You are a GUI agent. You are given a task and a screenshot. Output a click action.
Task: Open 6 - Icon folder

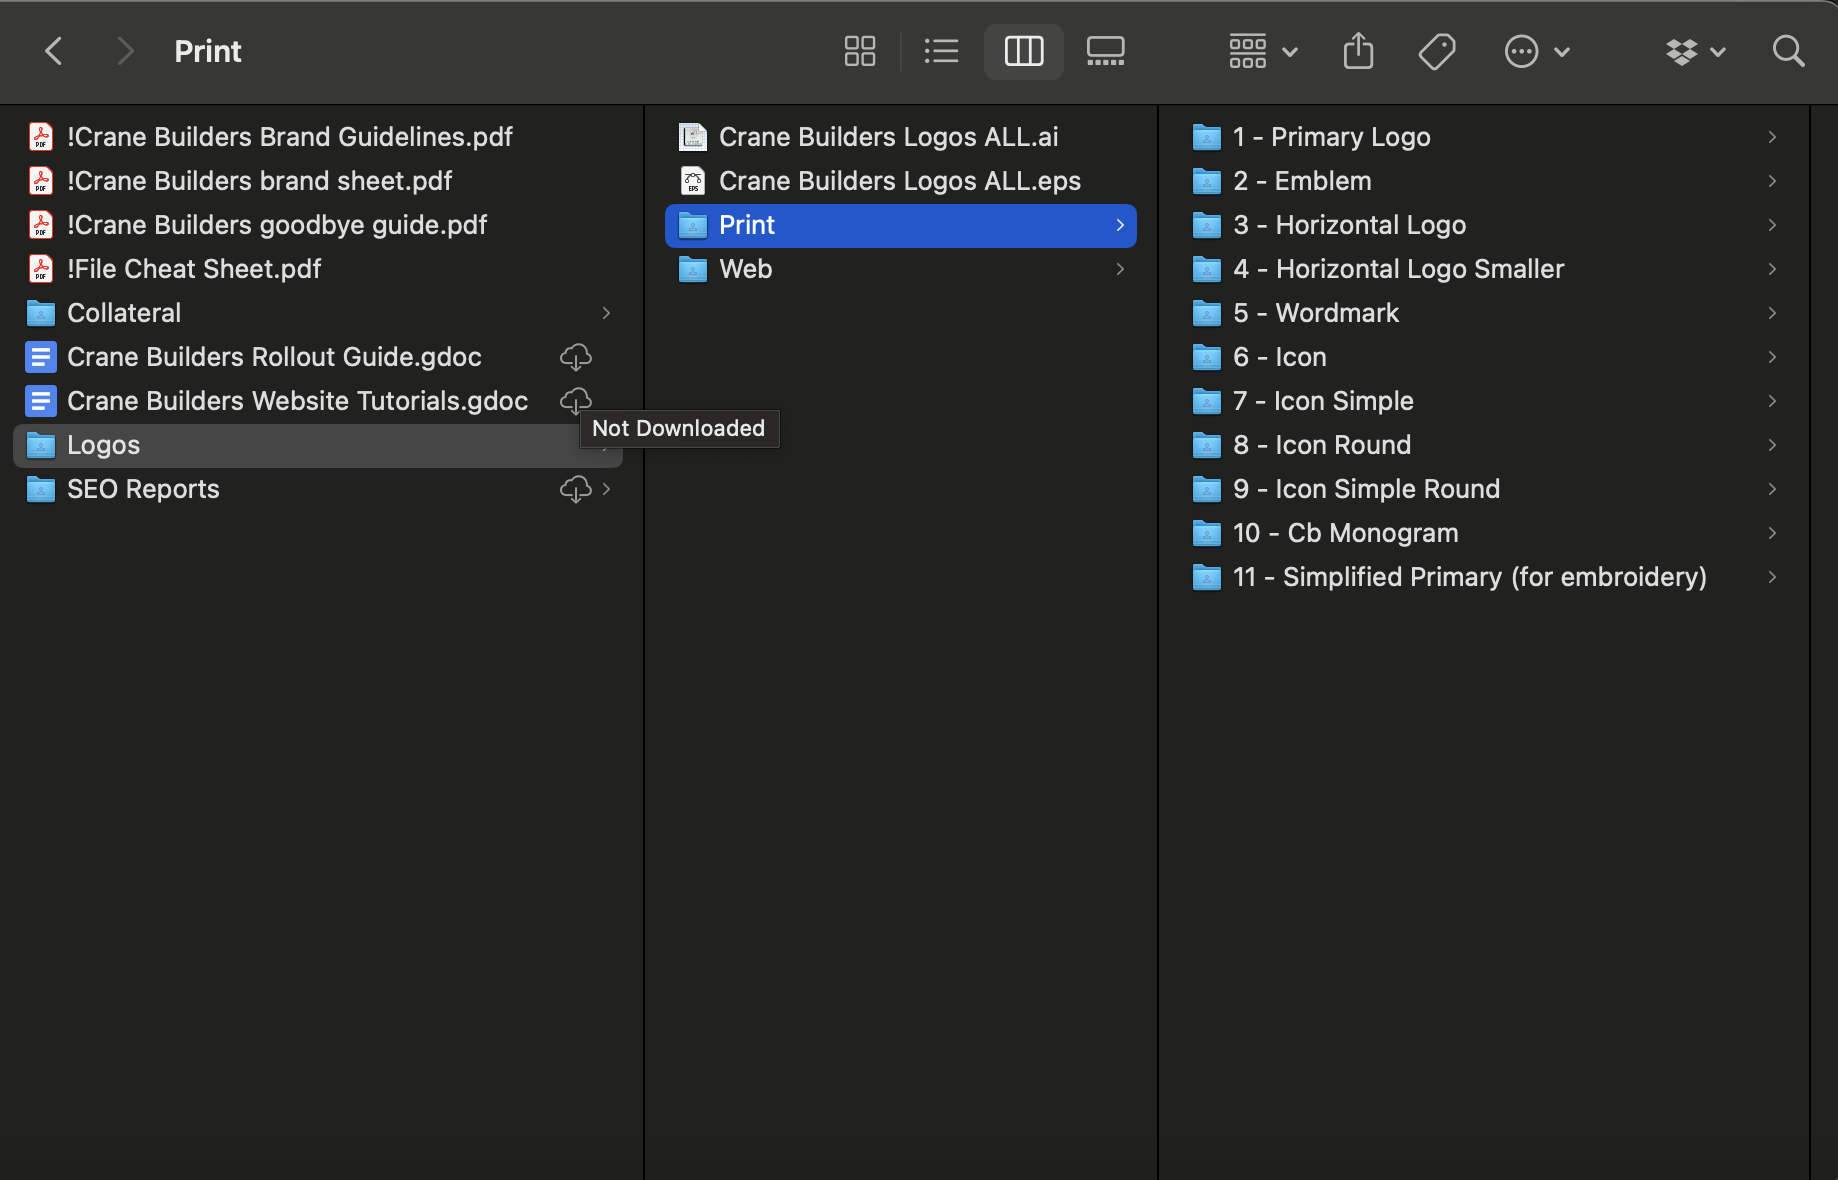click(1485, 357)
